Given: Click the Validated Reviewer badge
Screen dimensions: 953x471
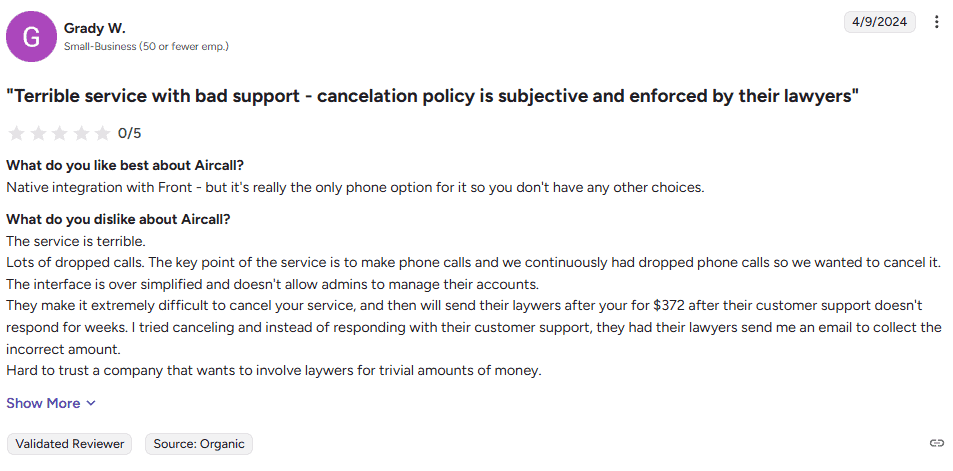Looking at the screenshot, I should 70,443.
